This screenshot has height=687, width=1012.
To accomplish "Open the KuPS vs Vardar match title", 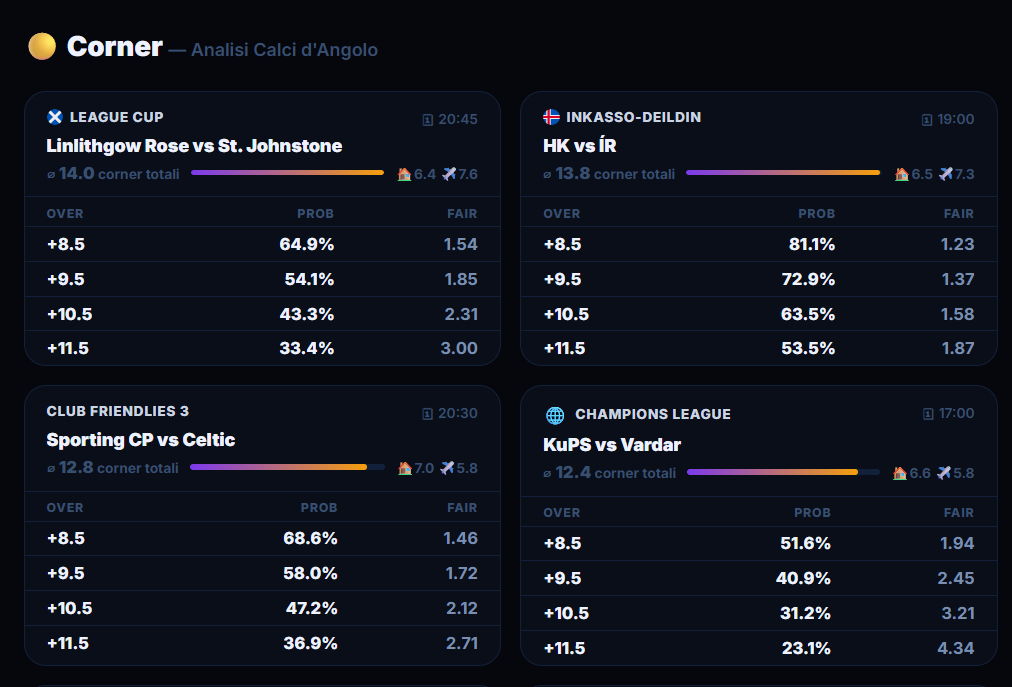I will (612, 445).
